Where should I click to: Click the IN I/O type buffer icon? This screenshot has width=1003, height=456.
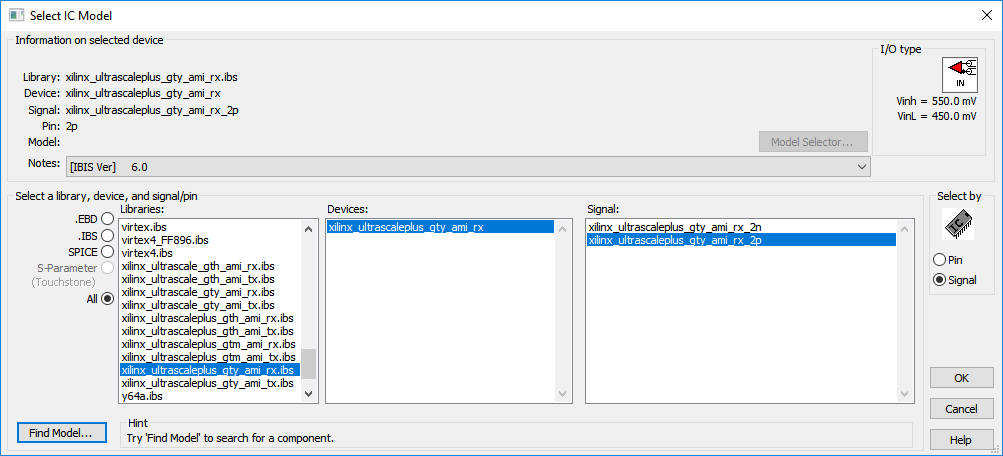click(x=960, y=73)
